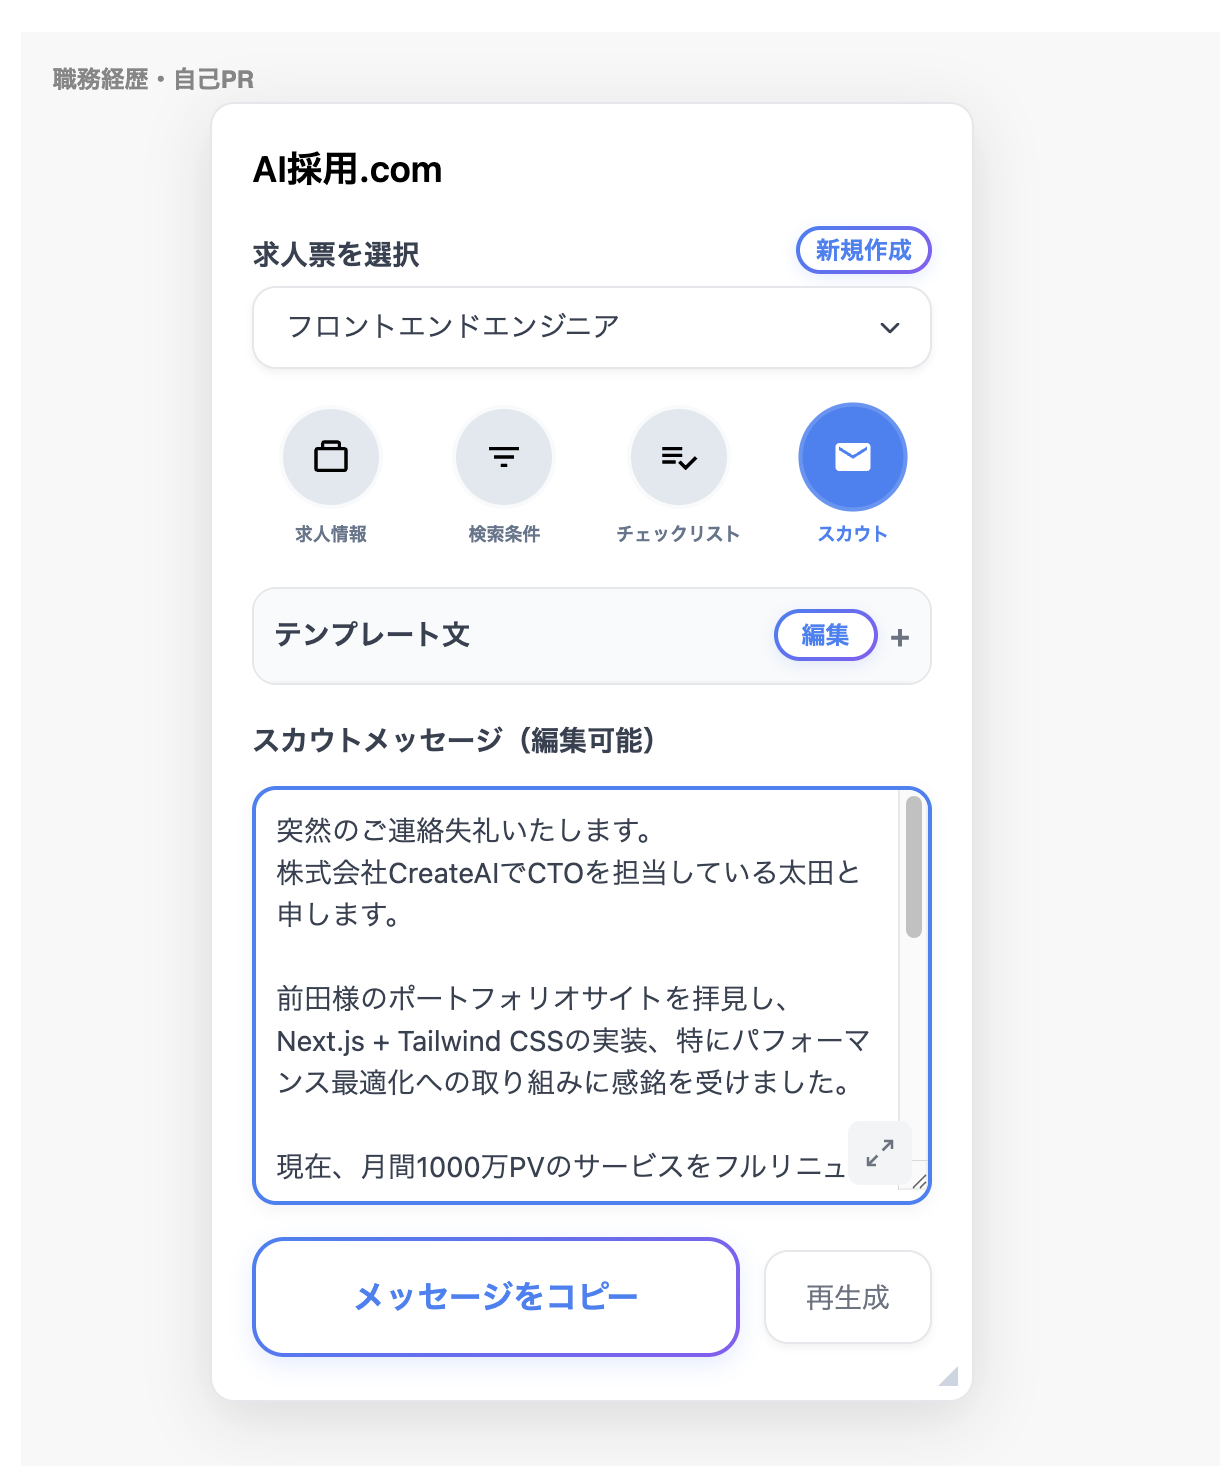
Task: Select the 検索条件 filter icon
Action: (x=504, y=457)
